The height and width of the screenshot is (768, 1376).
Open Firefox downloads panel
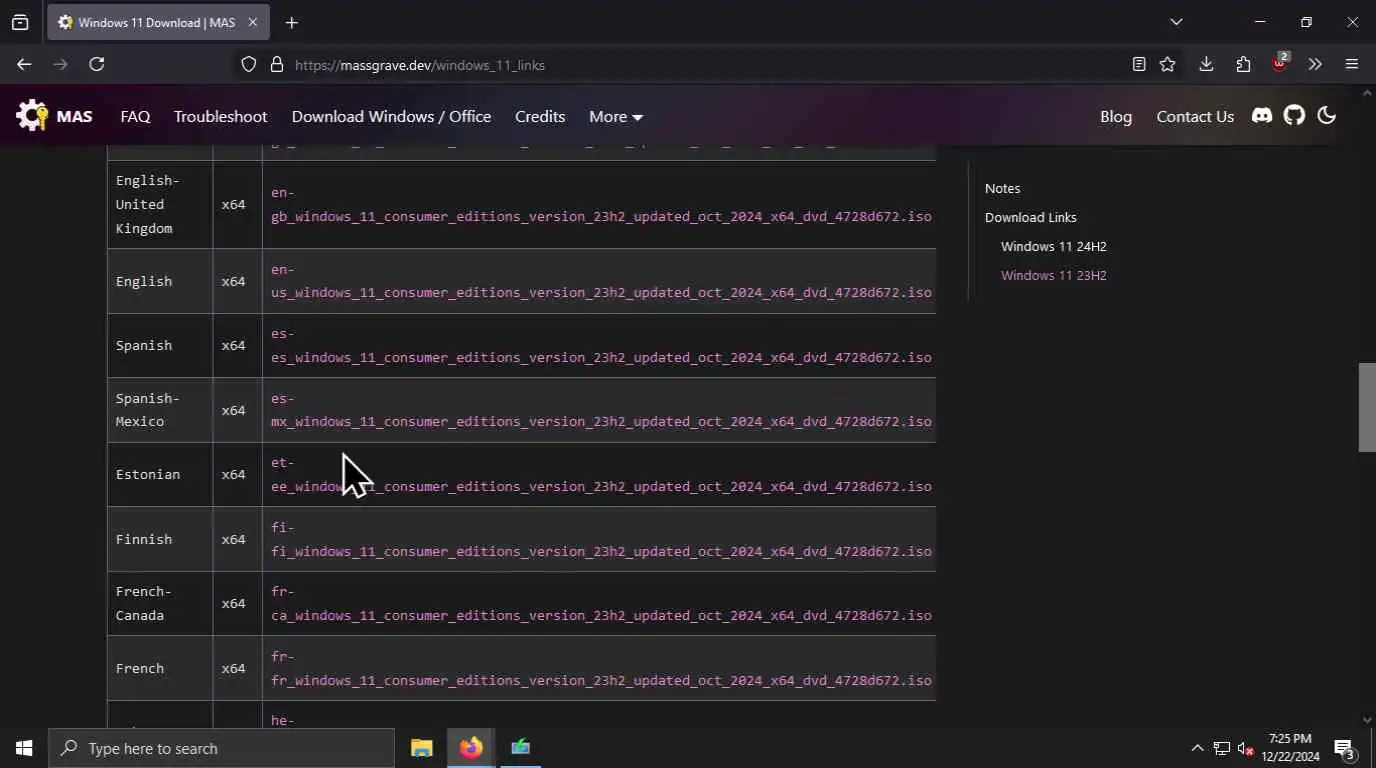(1206, 64)
